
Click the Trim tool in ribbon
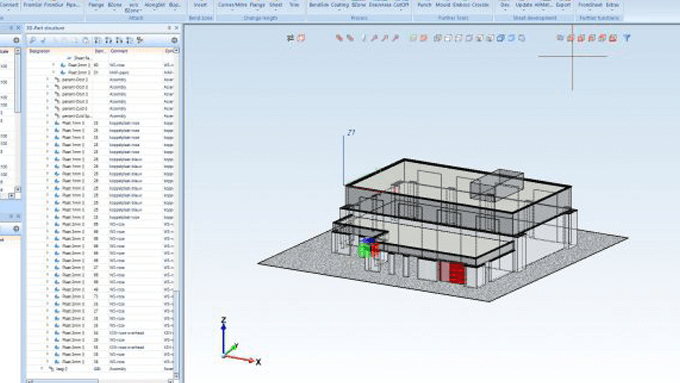point(294,5)
